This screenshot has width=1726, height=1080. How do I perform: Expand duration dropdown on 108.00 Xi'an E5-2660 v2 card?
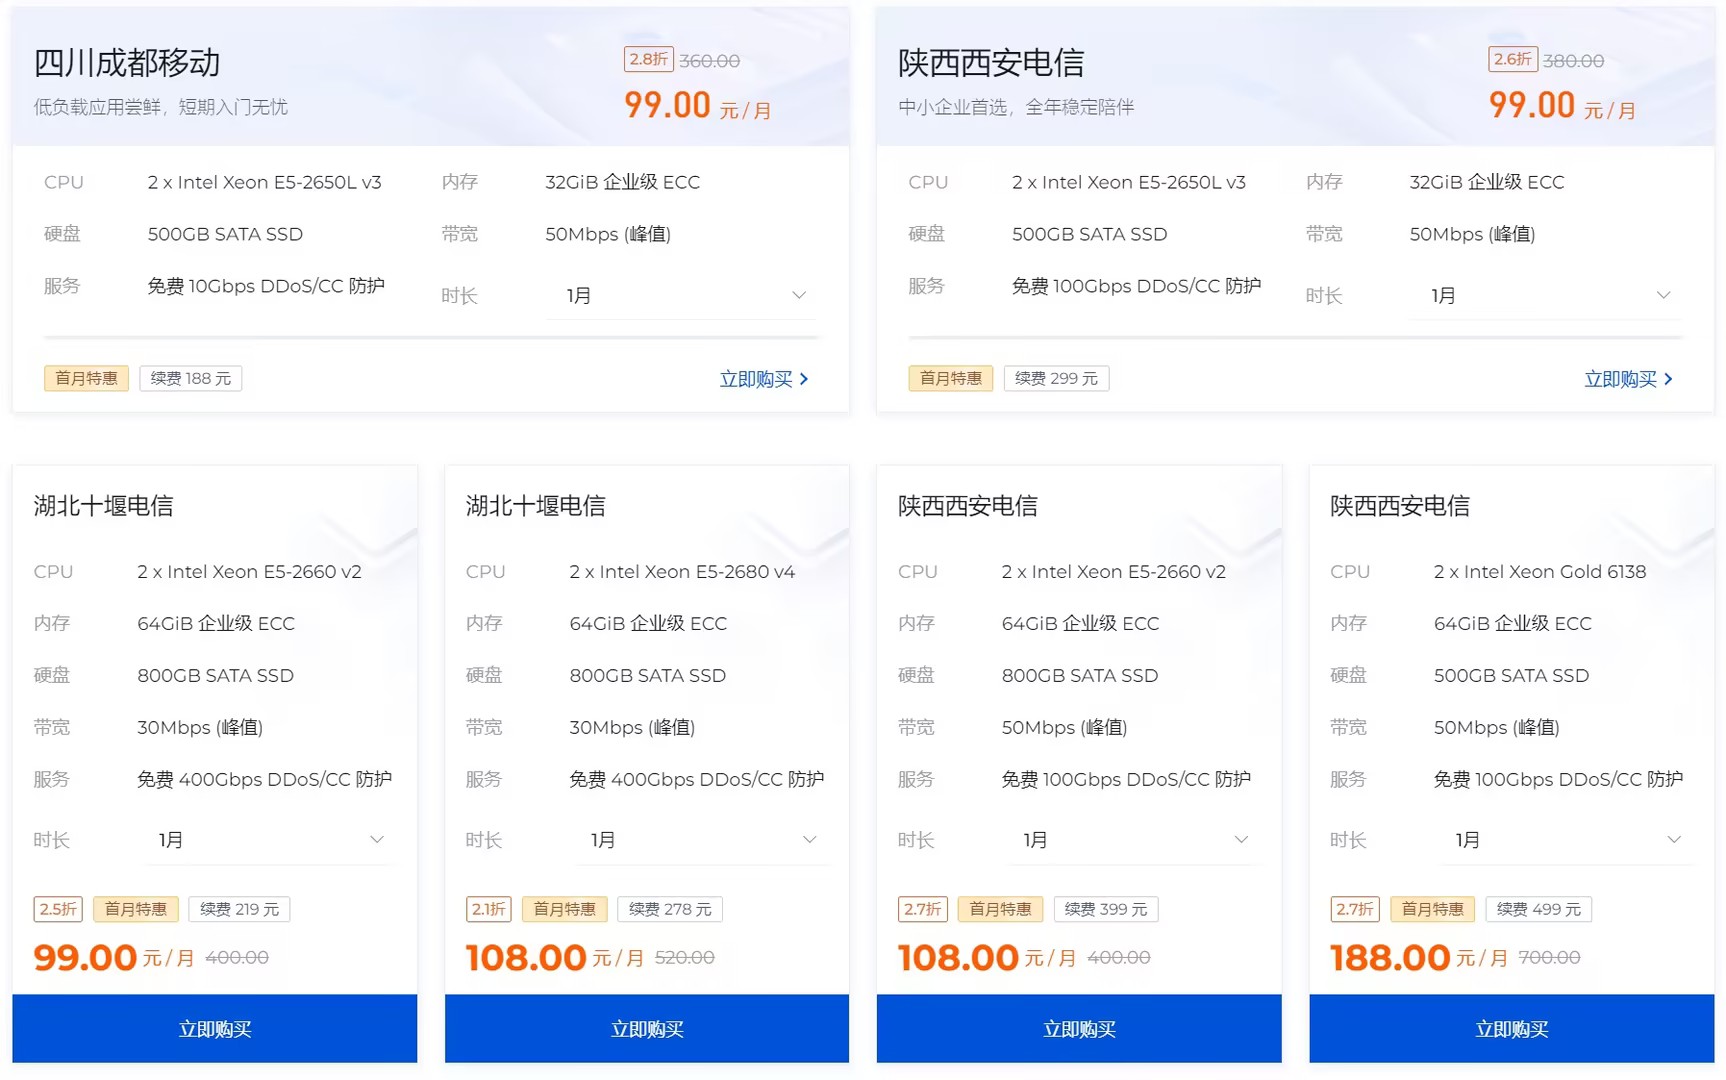point(1134,840)
